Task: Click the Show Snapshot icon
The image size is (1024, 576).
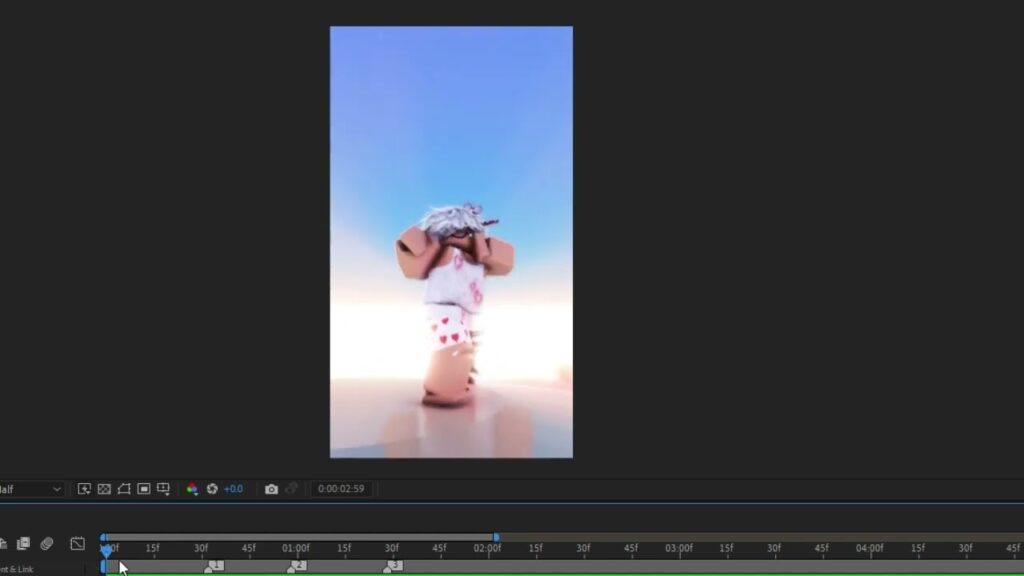Action: click(x=291, y=489)
